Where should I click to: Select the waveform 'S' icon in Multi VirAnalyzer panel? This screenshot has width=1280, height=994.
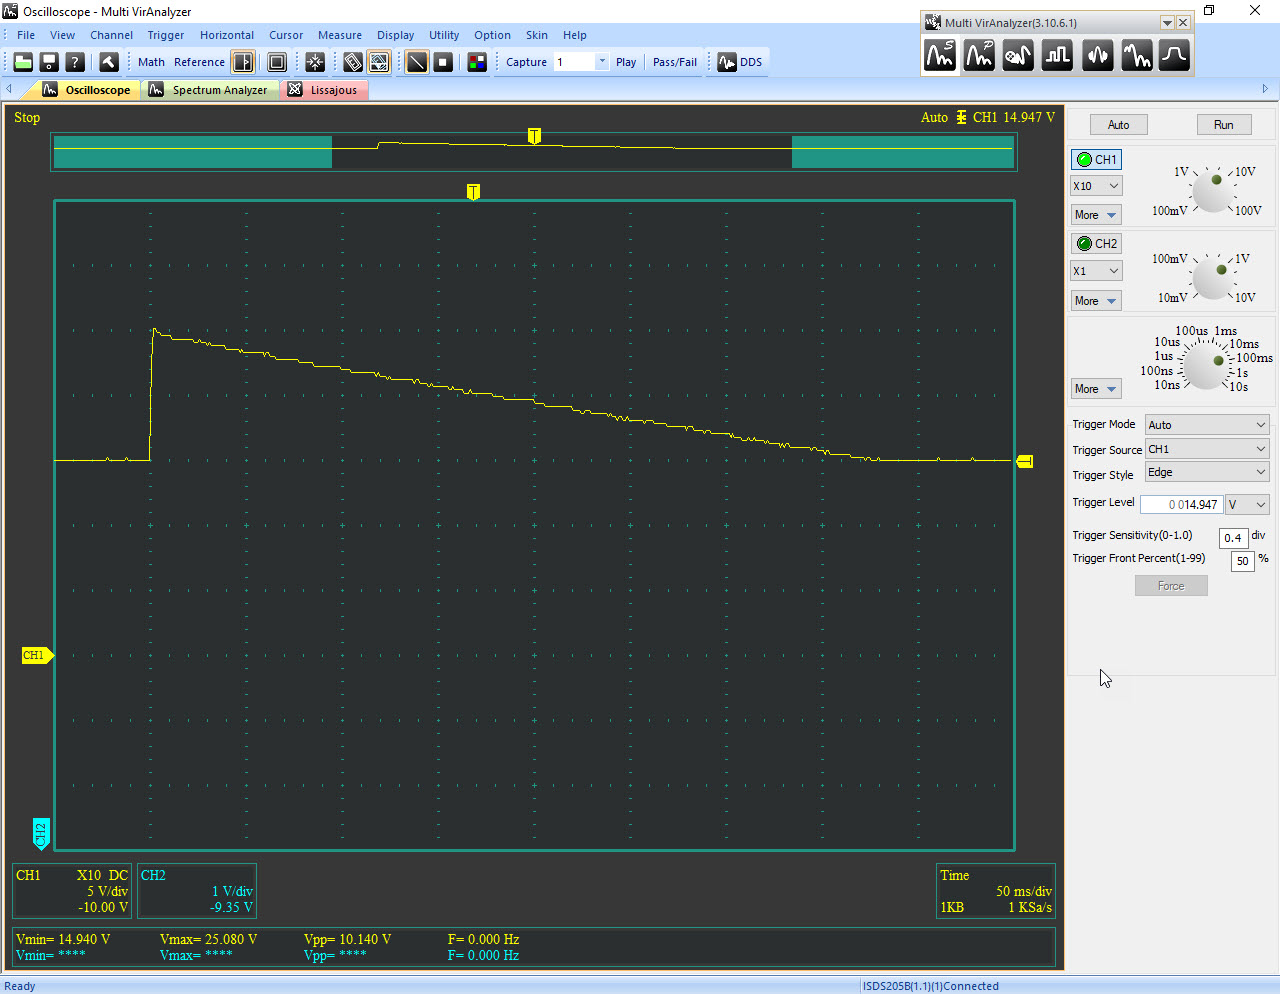coord(940,55)
